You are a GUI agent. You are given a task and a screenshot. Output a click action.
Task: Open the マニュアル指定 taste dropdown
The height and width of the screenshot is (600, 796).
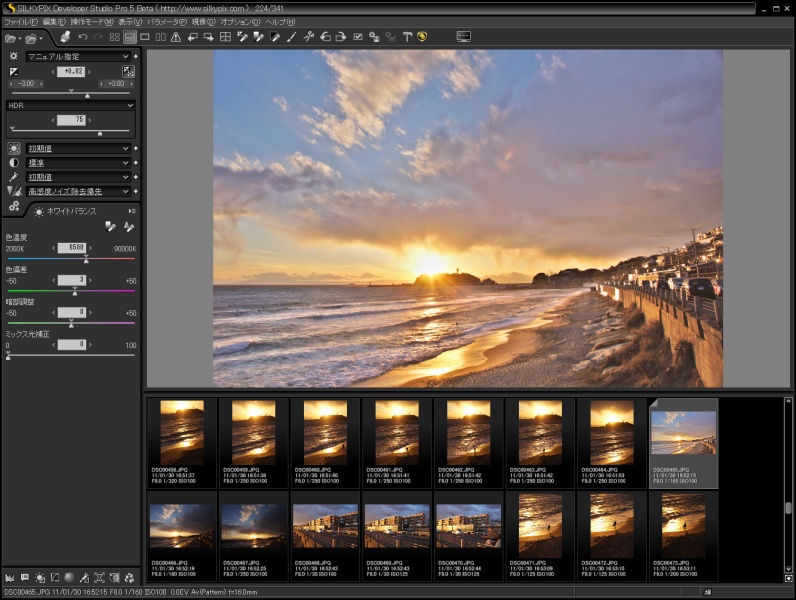[x=78, y=56]
